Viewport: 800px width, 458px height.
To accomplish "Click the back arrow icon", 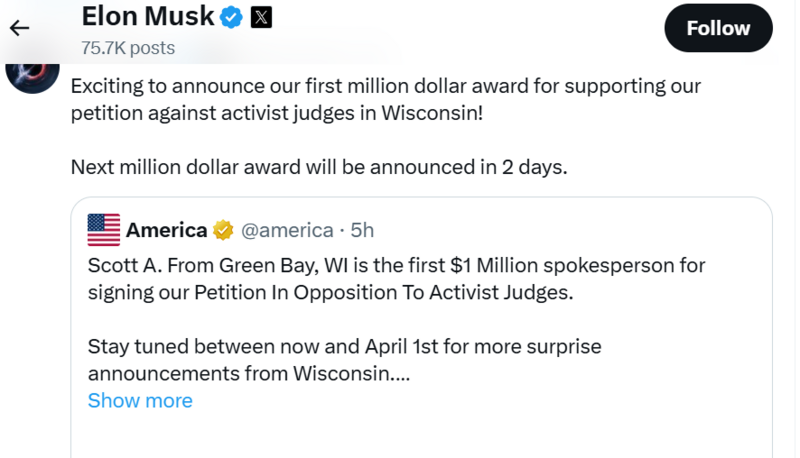I will point(18,28).
